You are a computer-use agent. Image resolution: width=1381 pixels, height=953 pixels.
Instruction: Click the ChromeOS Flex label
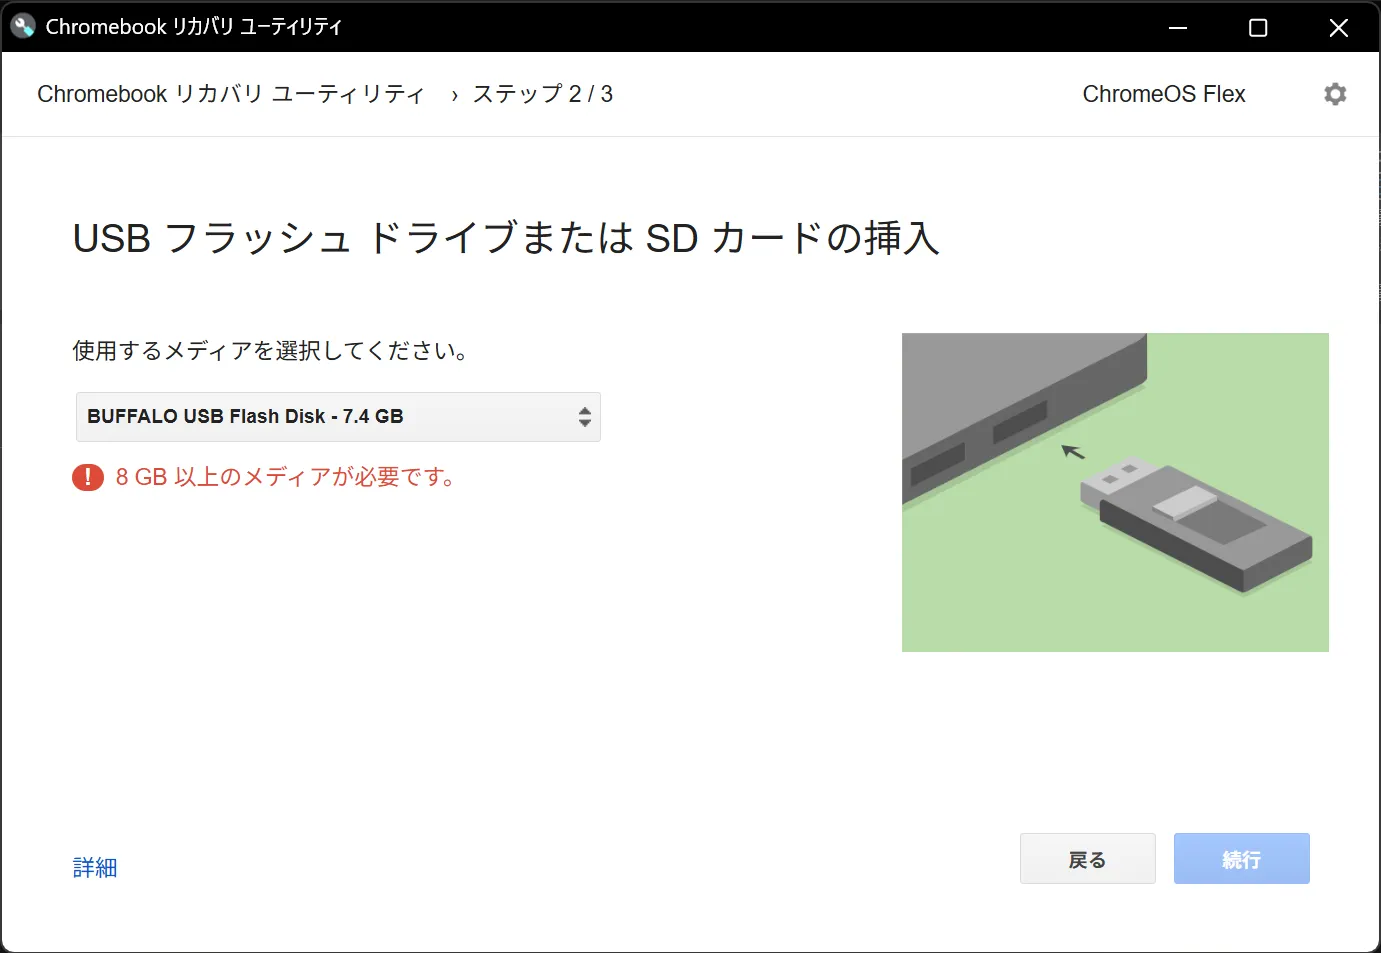(1163, 93)
